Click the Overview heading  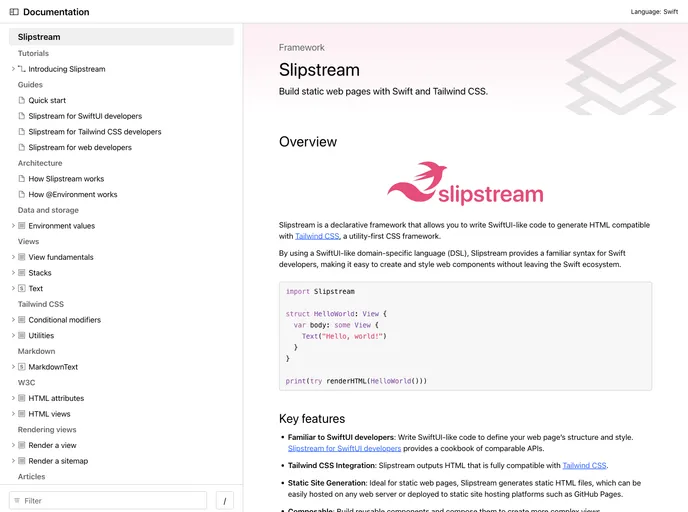(308, 142)
